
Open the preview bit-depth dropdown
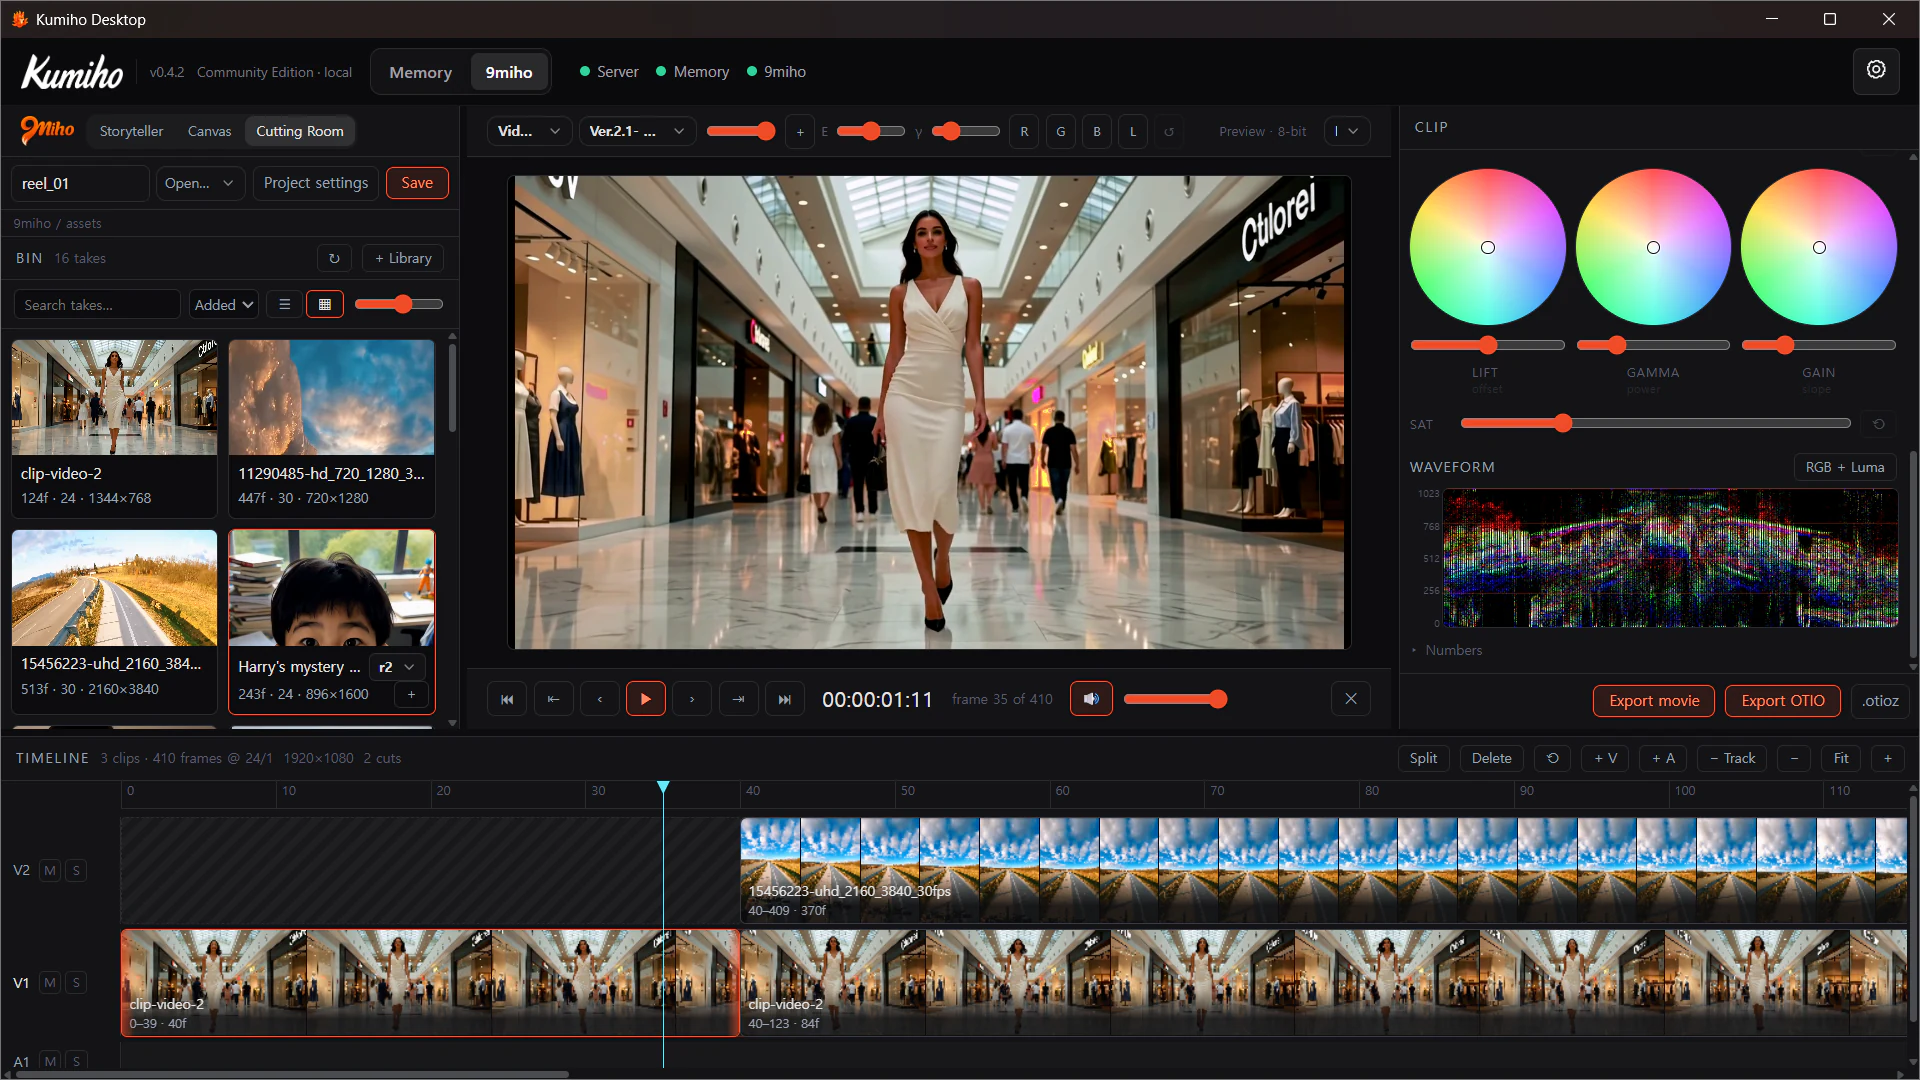point(1346,131)
